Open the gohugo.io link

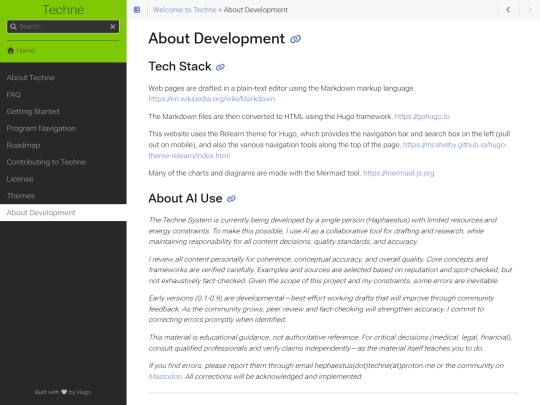[x=422, y=116]
